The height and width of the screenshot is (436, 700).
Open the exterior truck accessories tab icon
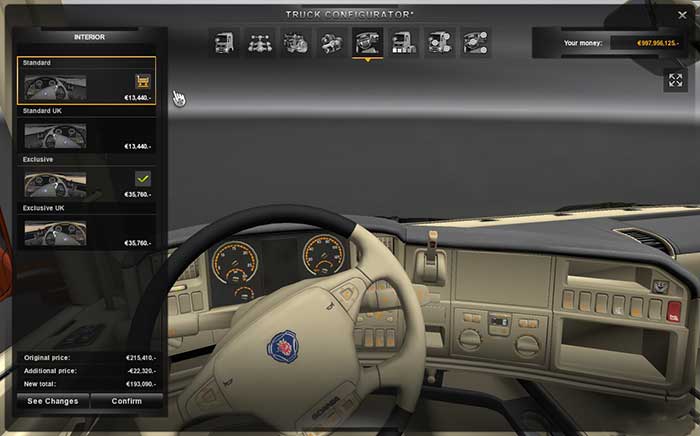pyautogui.click(x=439, y=43)
